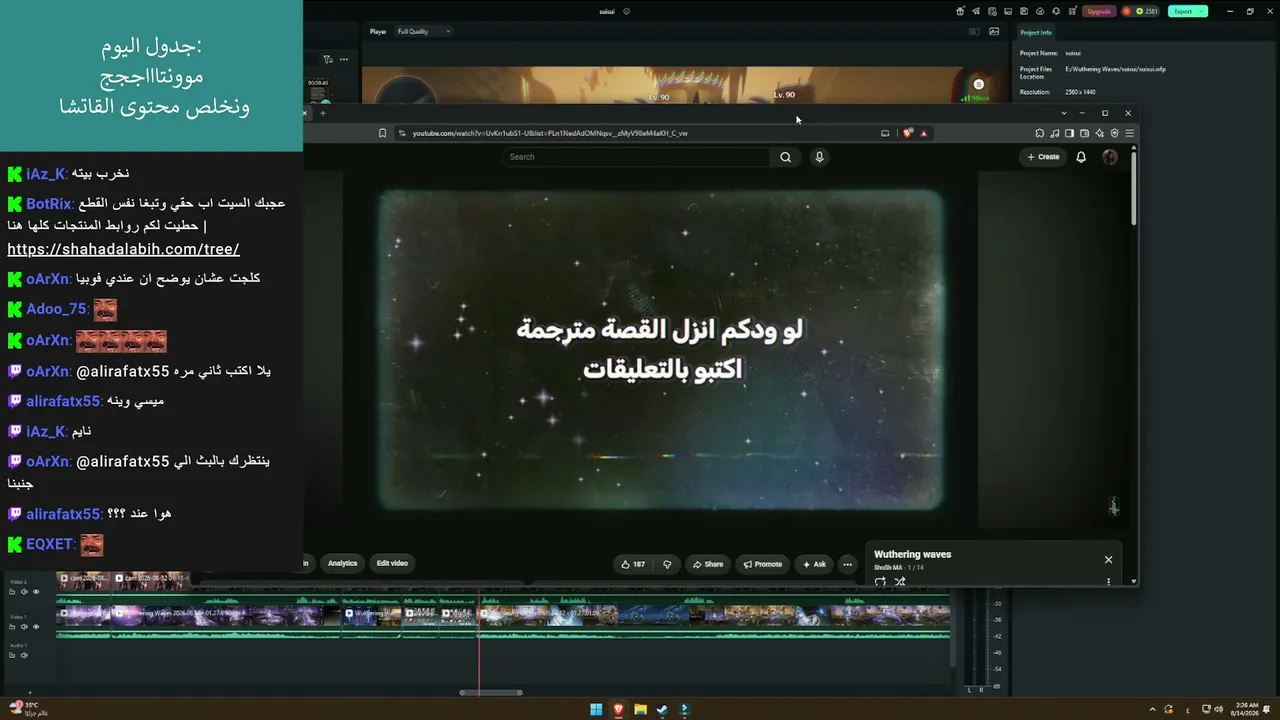Expand the browser tab search chevron

pos(1064,113)
